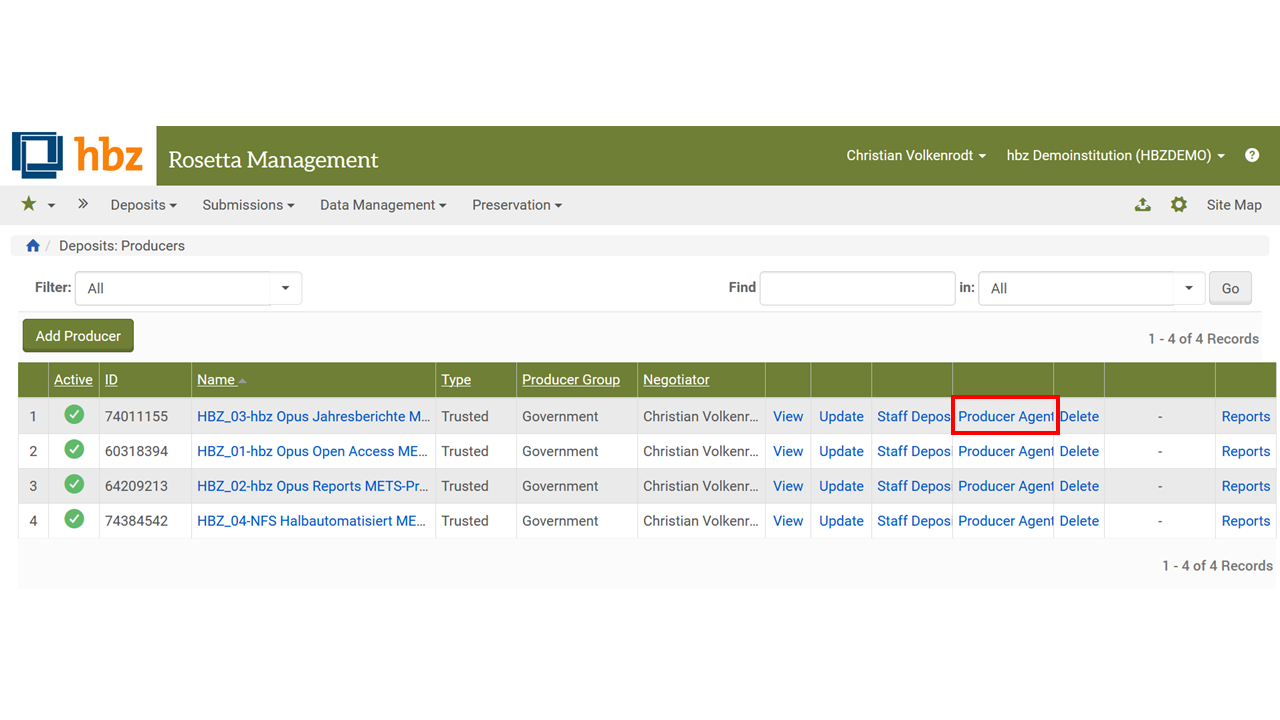Viewport: 1280px width, 720px height.
Task: Open the Submissions menu
Action: [248, 205]
